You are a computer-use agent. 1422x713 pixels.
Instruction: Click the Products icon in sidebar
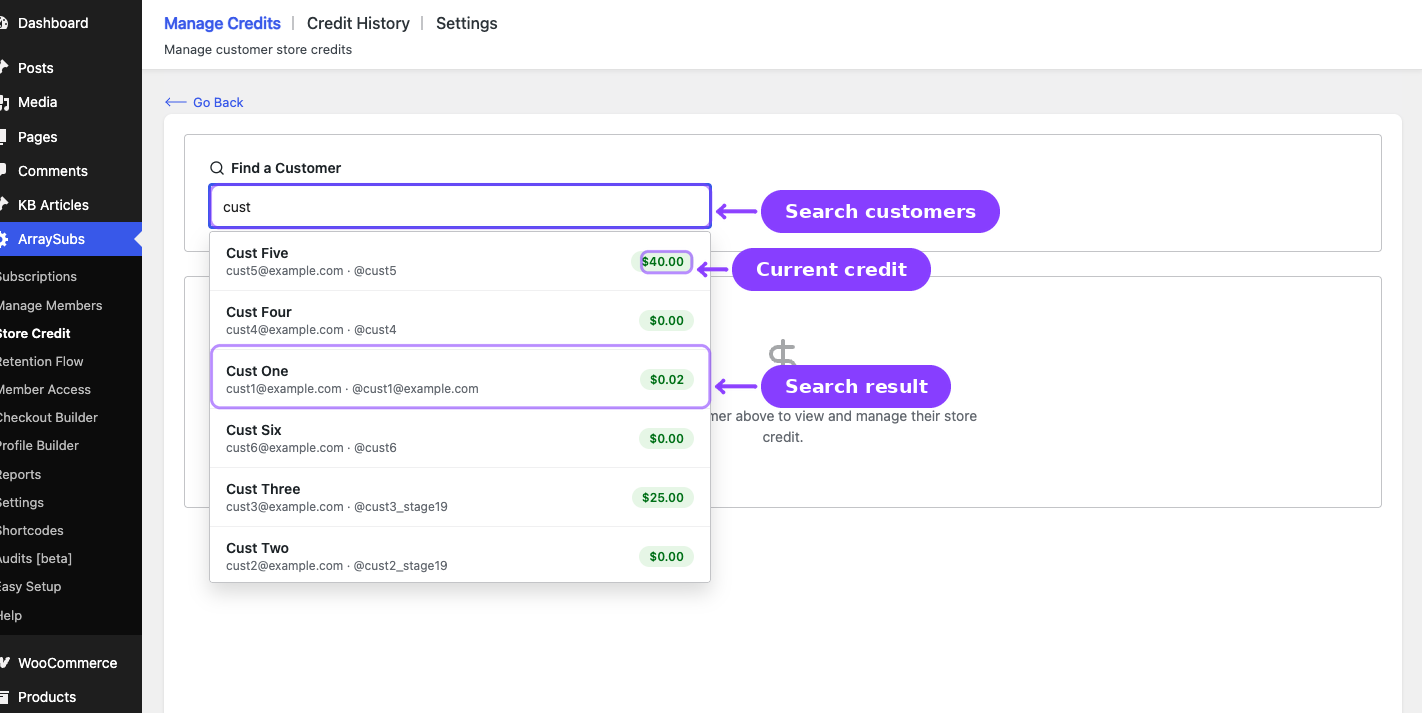click(3, 697)
